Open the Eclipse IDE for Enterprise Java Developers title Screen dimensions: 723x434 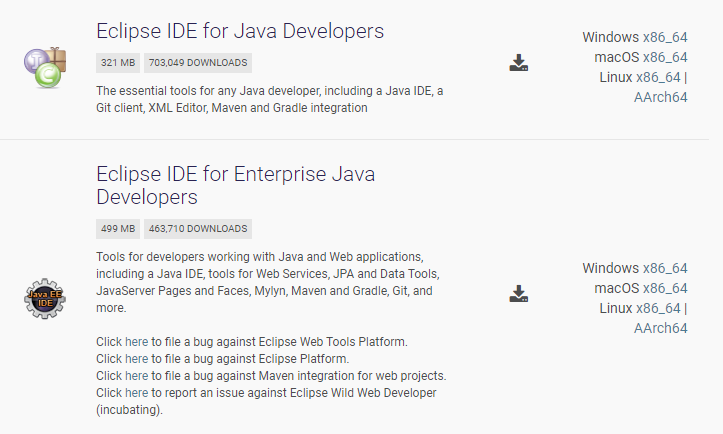point(236,185)
